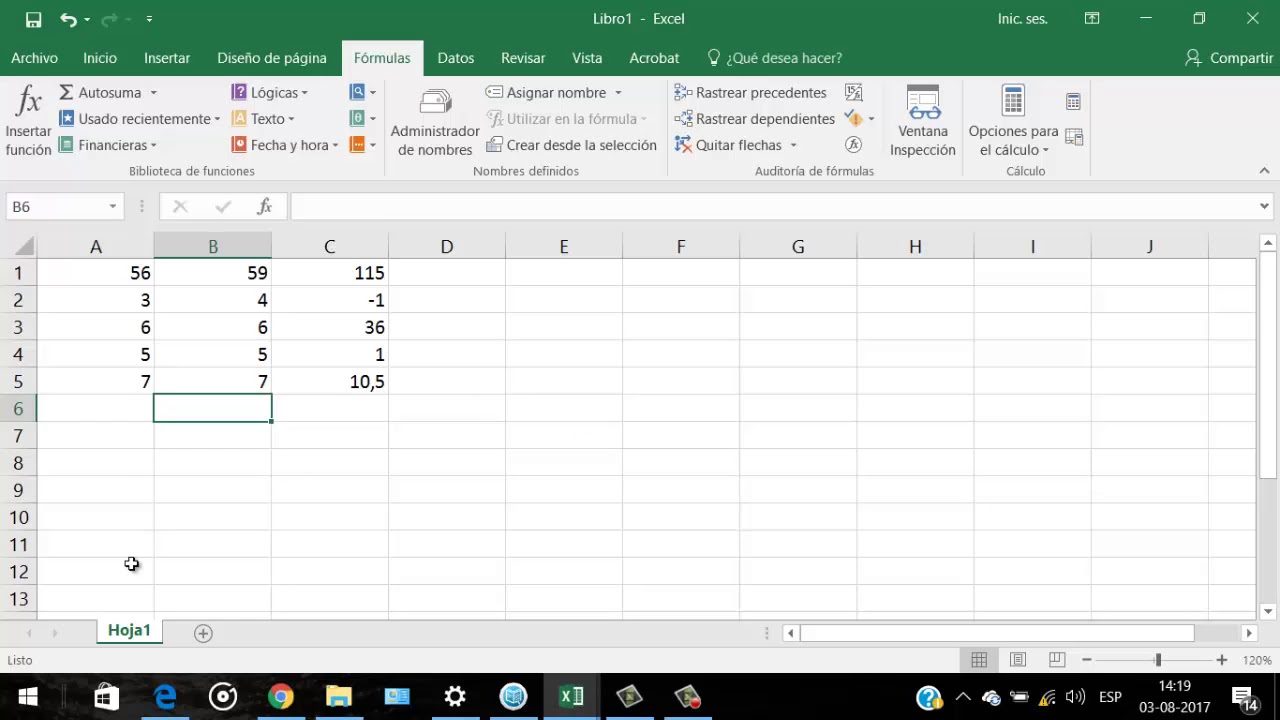Click the Save icon in quick access toolbar
Screen dimensions: 1280x720
pos(33,19)
